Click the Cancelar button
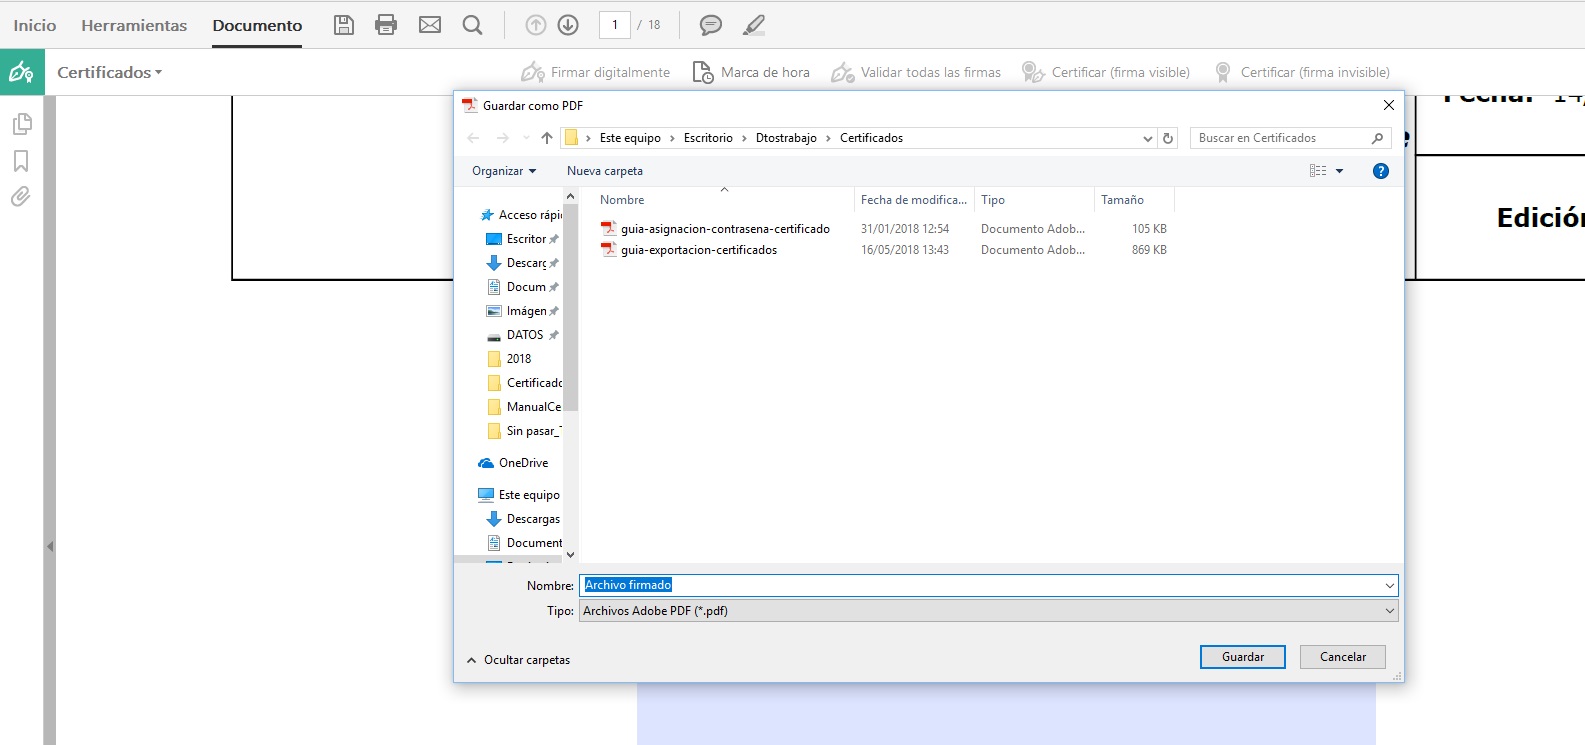The image size is (1585, 745). tap(1343, 657)
